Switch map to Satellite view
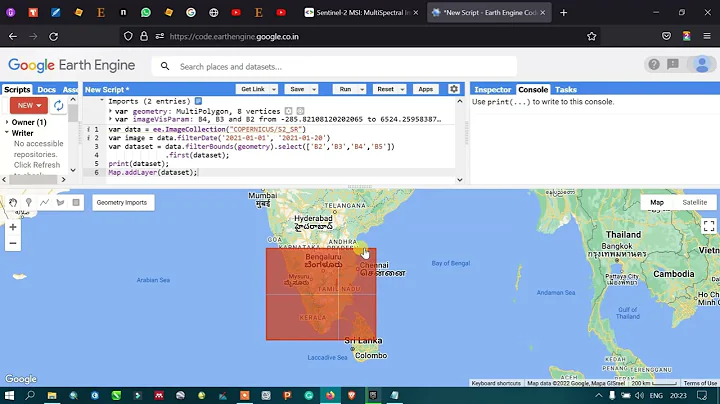 tap(694, 202)
